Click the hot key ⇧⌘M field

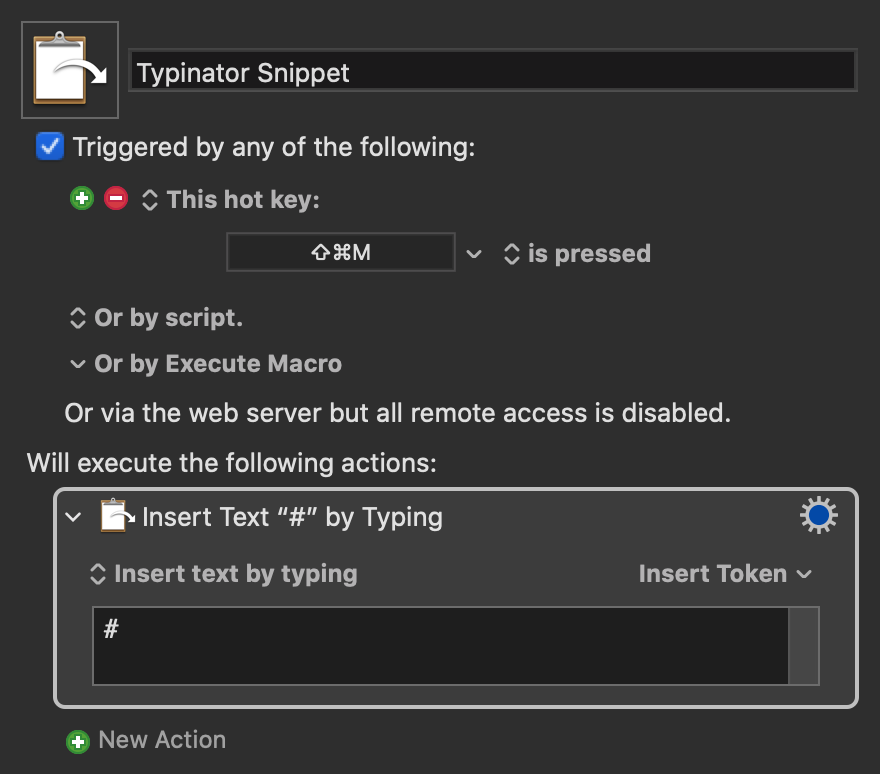(341, 252)
